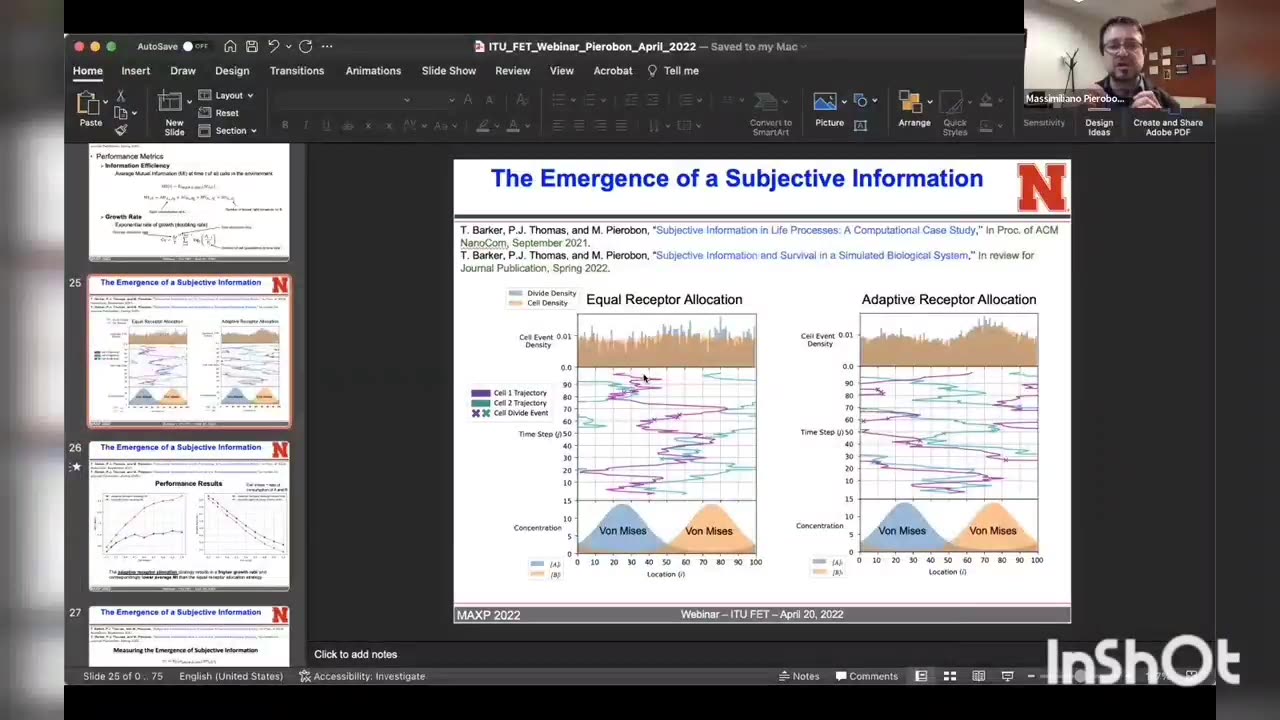Viewport: 1280px width, 720px height.
Task: Click the Decrease Font Size icon
Action: [x=489, y=99]
